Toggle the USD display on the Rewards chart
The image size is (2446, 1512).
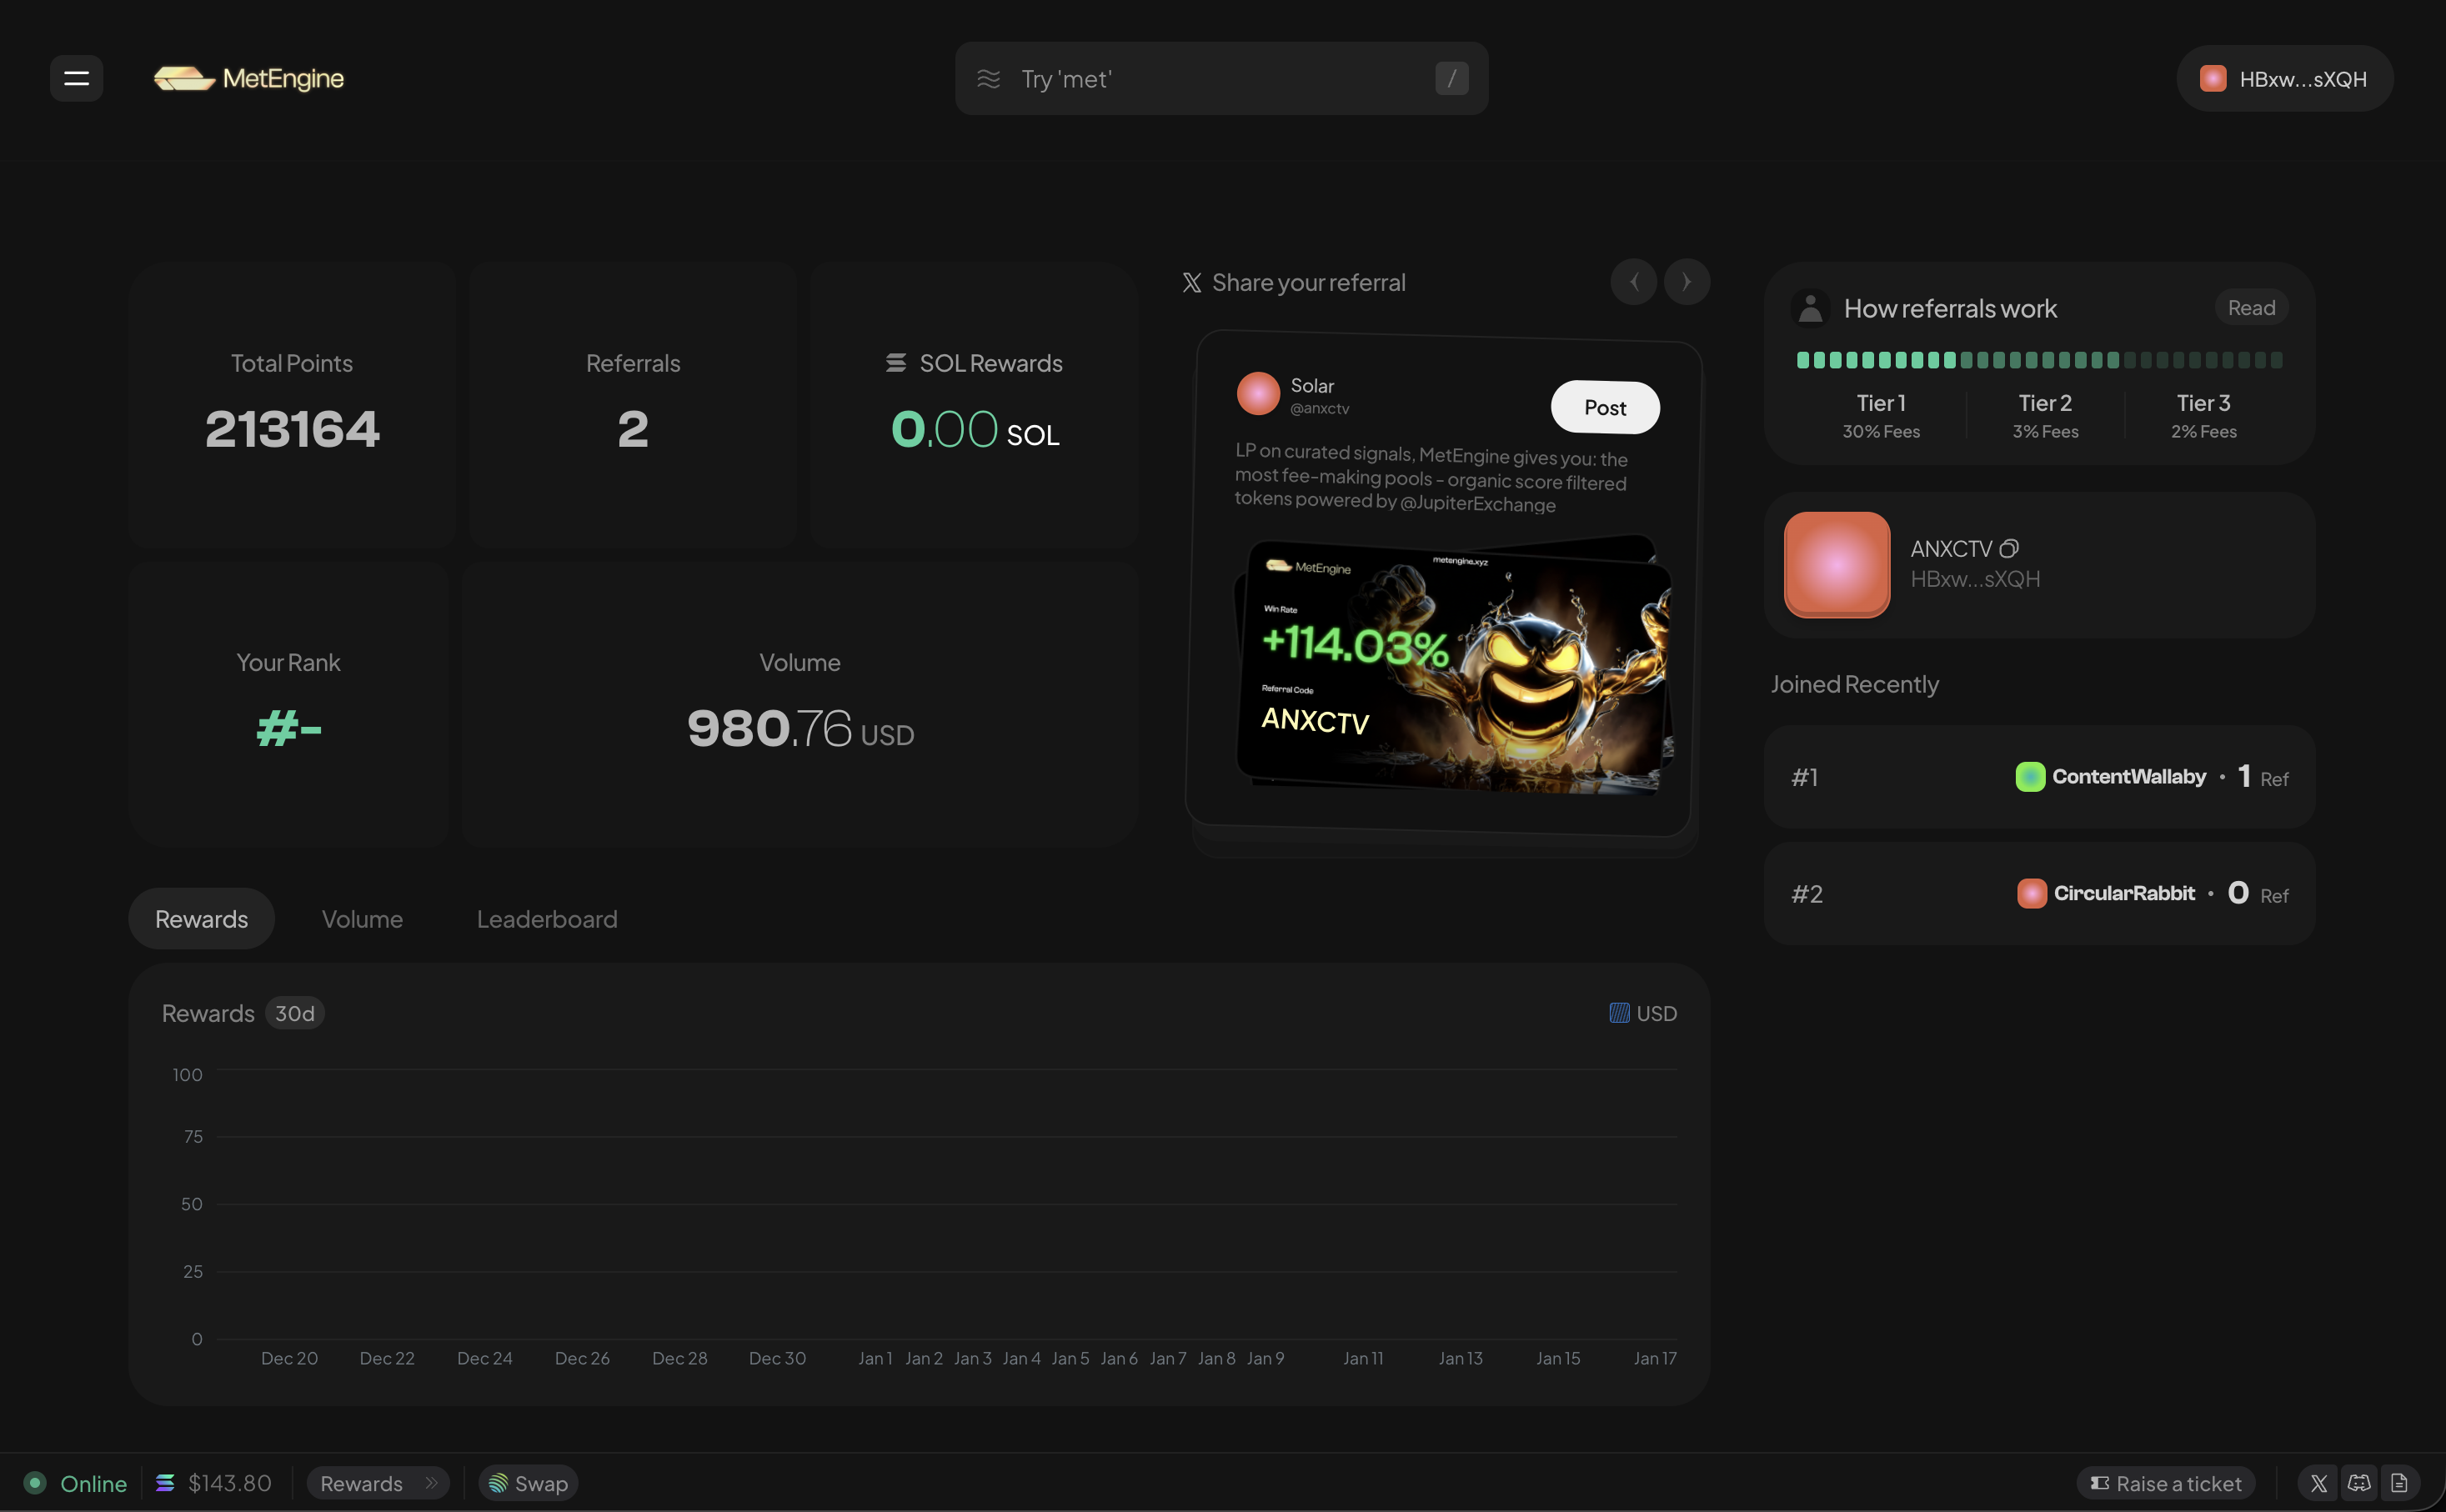coord(1641,1013)
